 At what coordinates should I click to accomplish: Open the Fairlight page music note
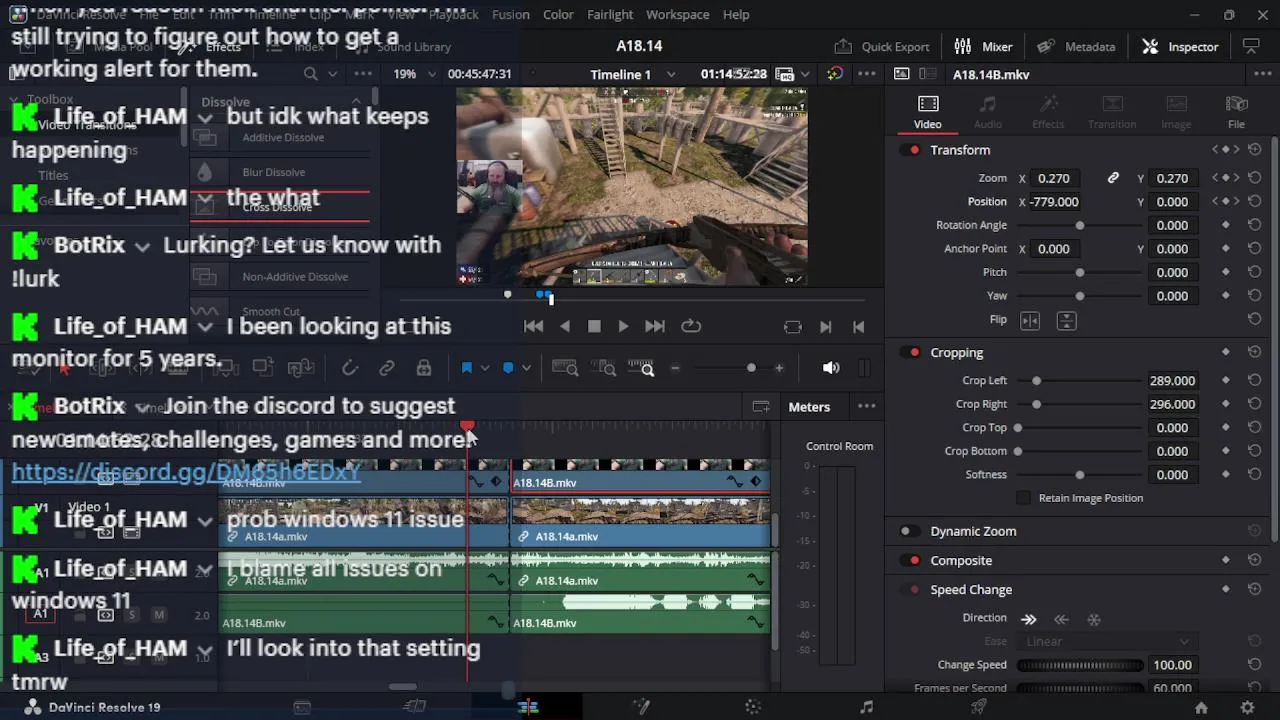tap(867, 707)
